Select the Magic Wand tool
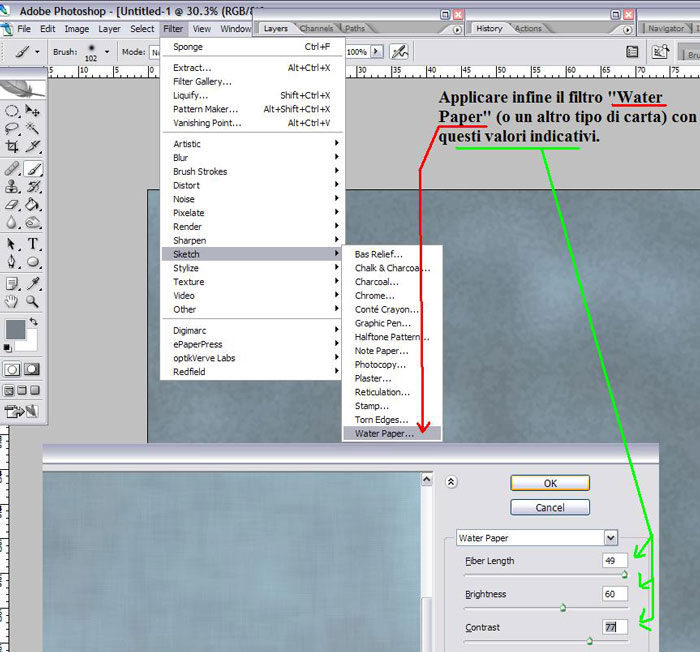The width and height of the screenshot is (700, 652). coord(32,129)
